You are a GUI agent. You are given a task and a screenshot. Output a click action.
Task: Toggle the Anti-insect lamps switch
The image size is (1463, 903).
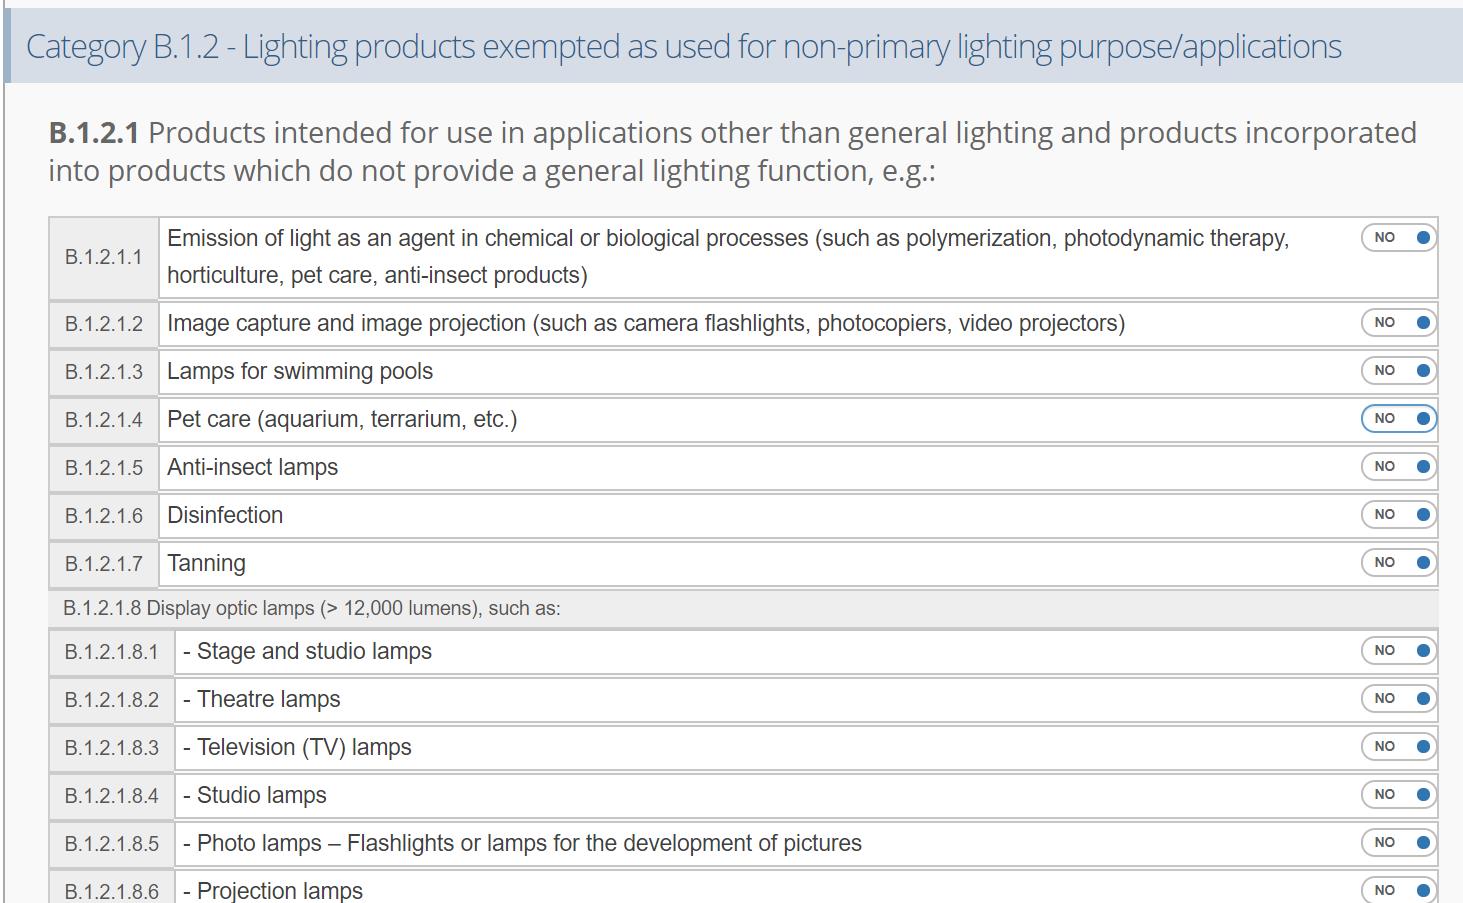[1398, 467]
